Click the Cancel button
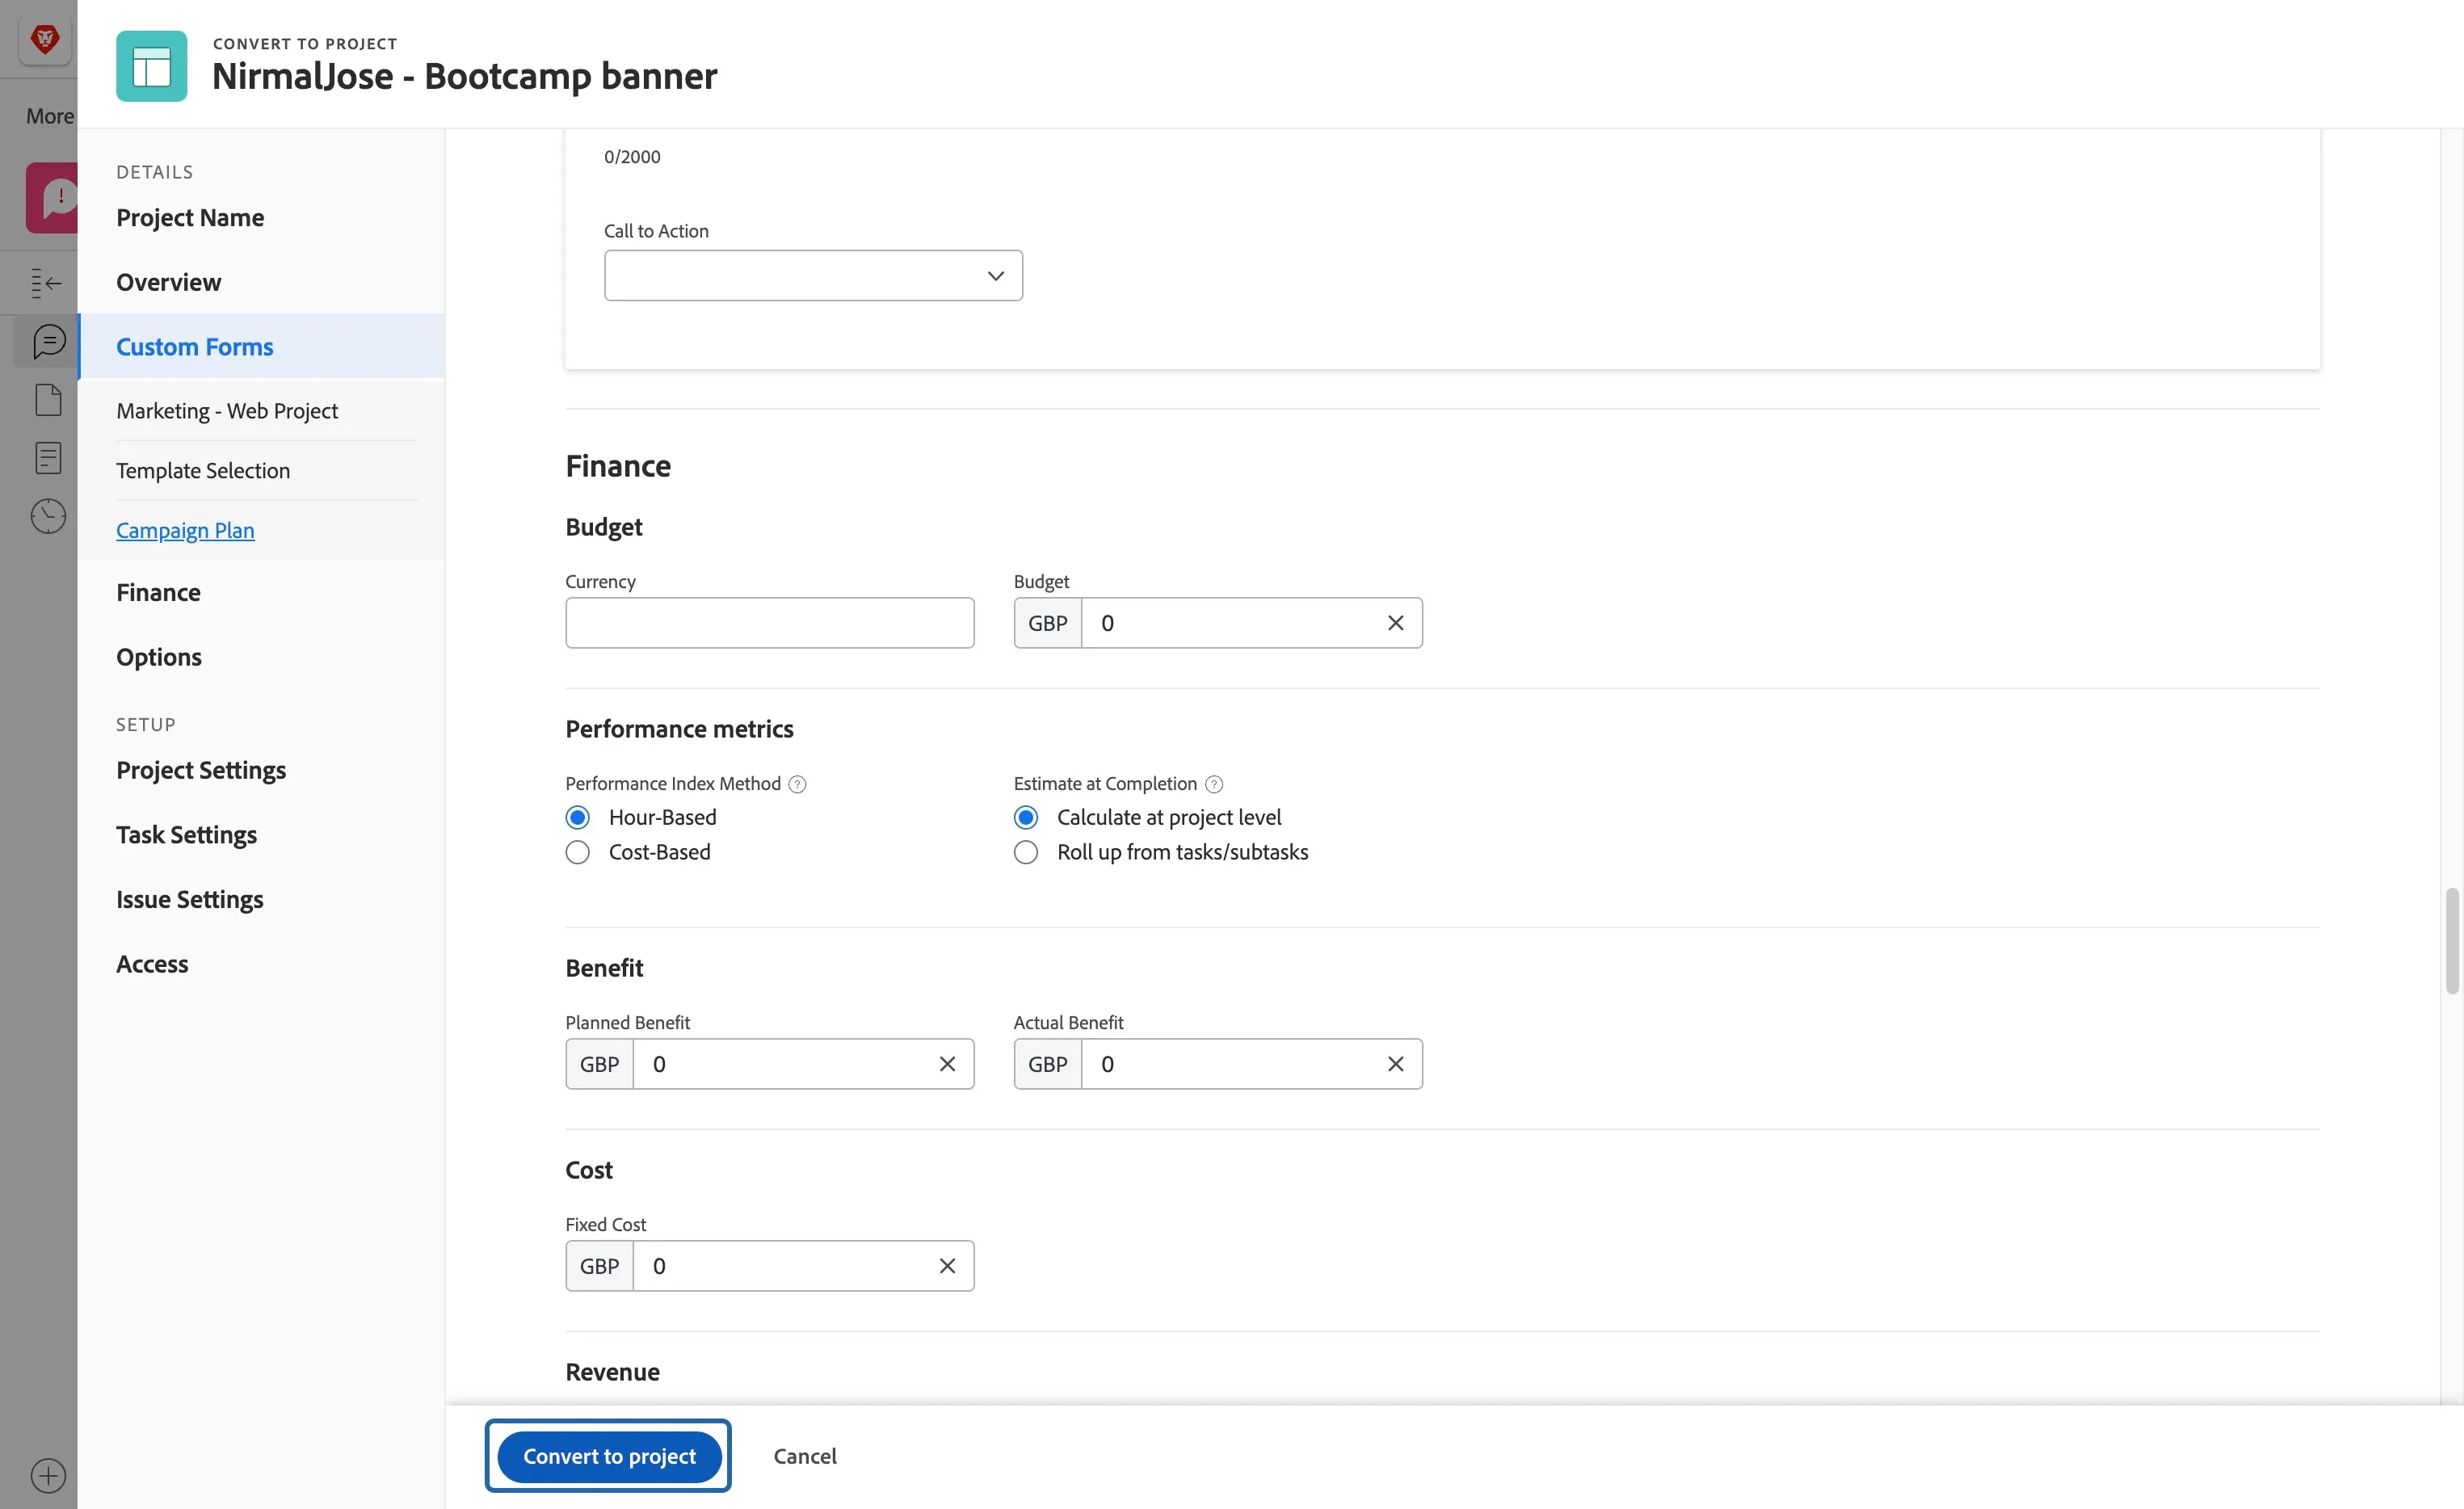2464x1509 pixels. click(805, 1456)
